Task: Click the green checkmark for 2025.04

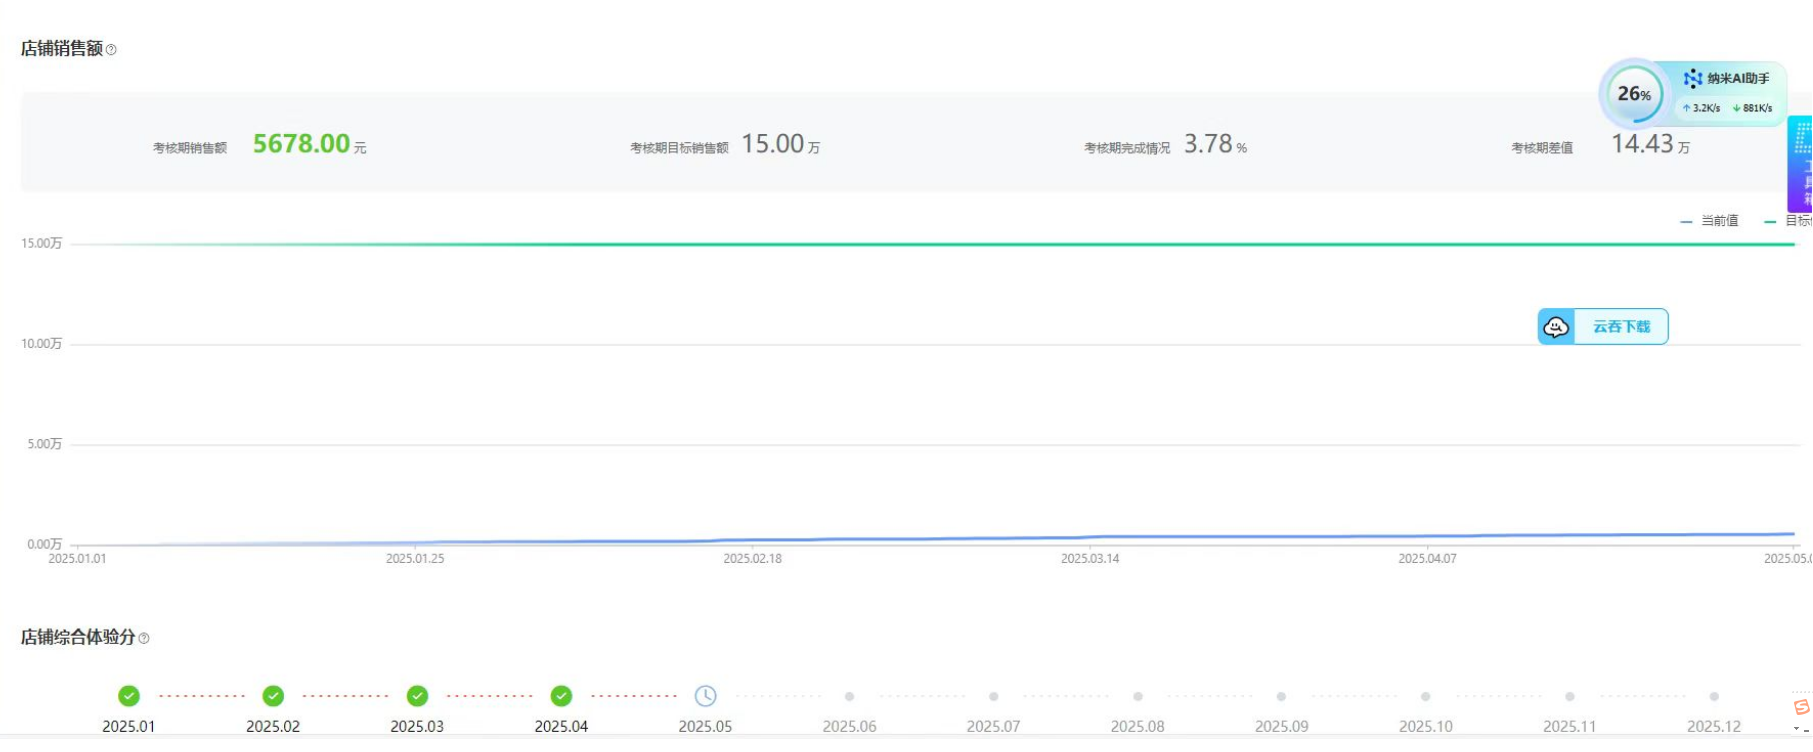Action: (561, 696)
